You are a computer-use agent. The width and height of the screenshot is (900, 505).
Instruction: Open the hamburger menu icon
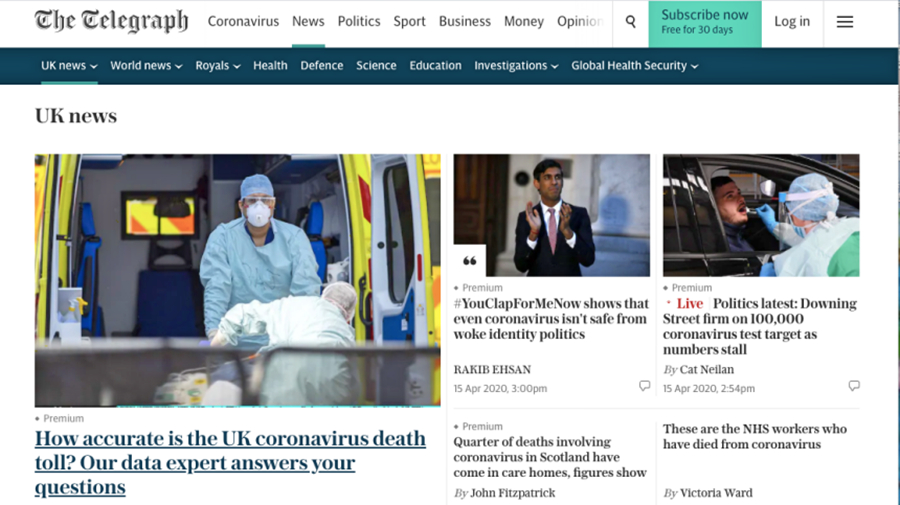click(x=844, y=22)
